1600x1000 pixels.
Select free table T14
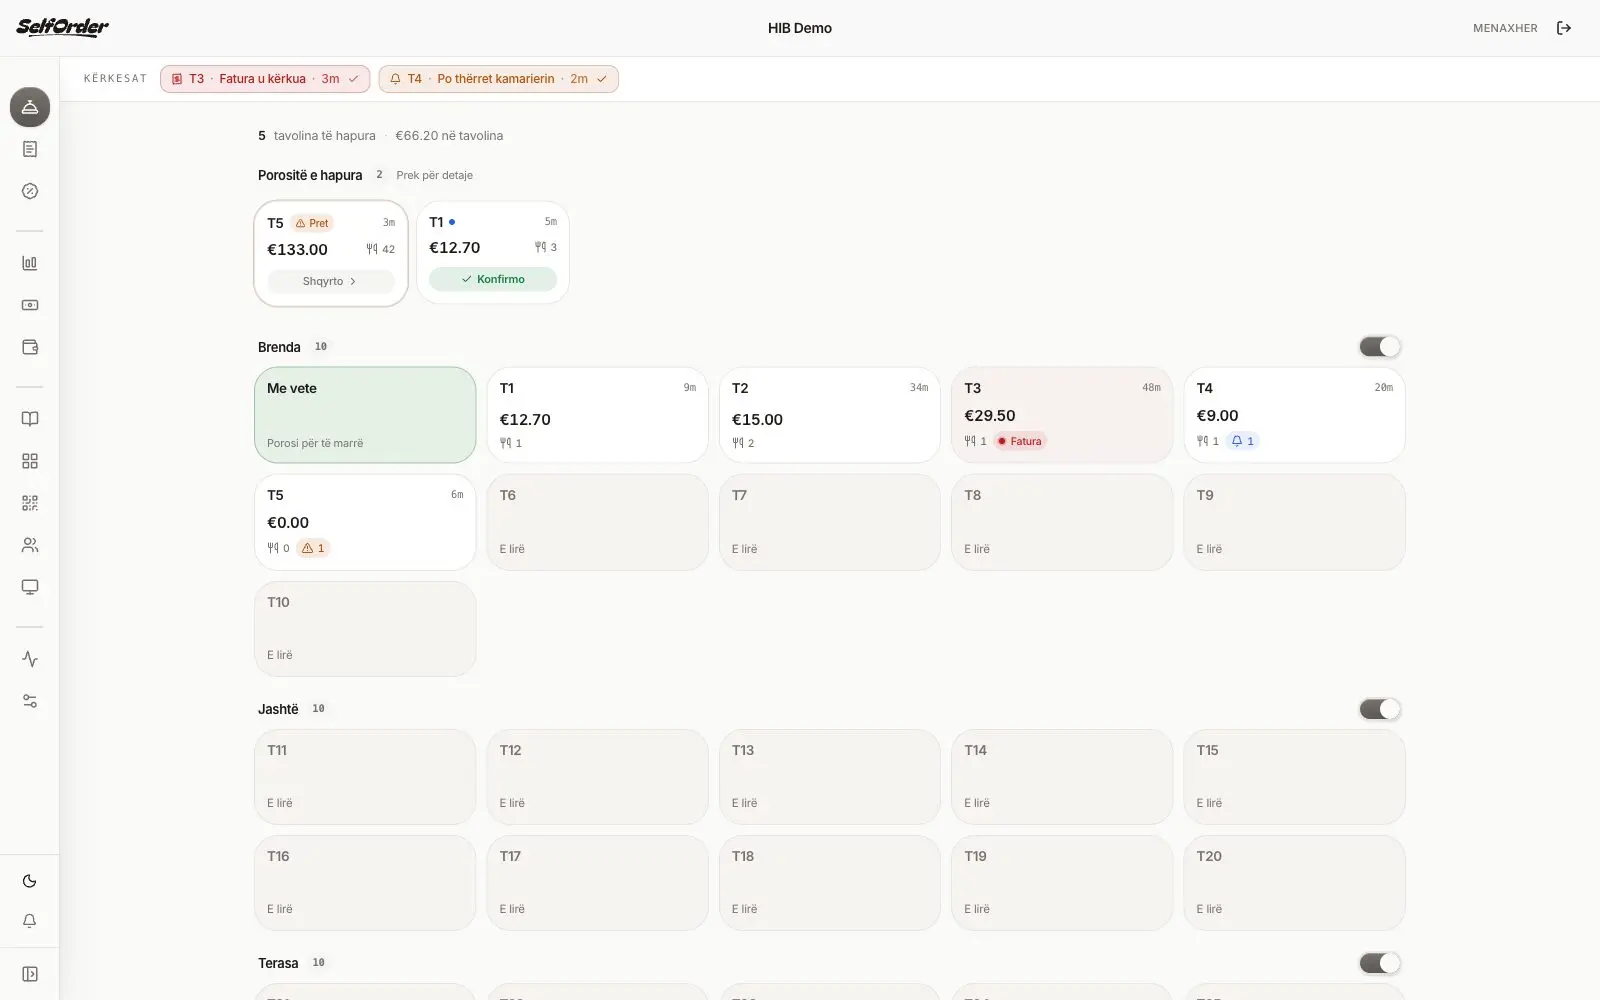(x=1062, y=777)
